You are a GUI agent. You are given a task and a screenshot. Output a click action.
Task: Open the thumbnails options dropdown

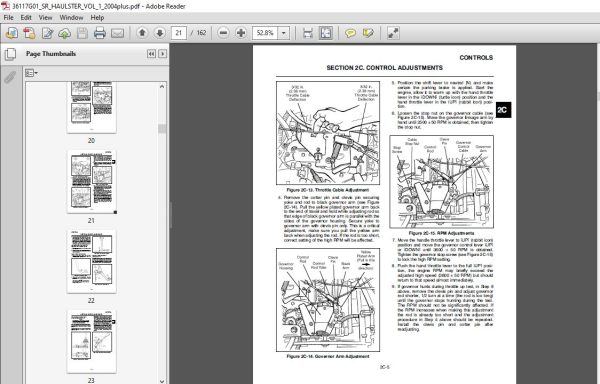[31, 73]
